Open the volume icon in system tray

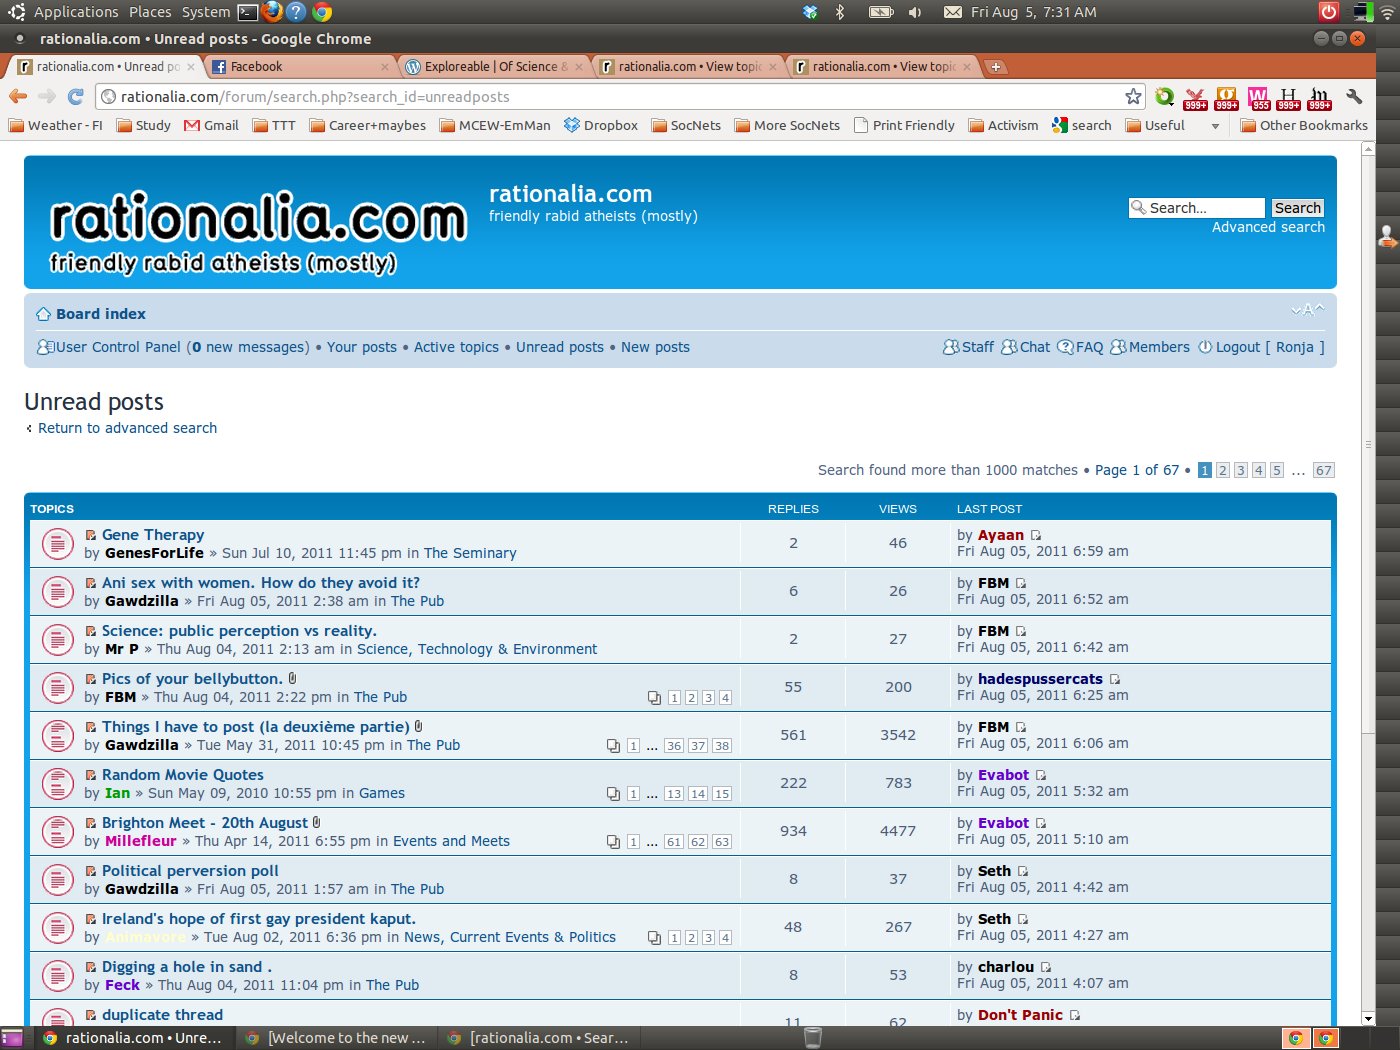click(914, 12)
